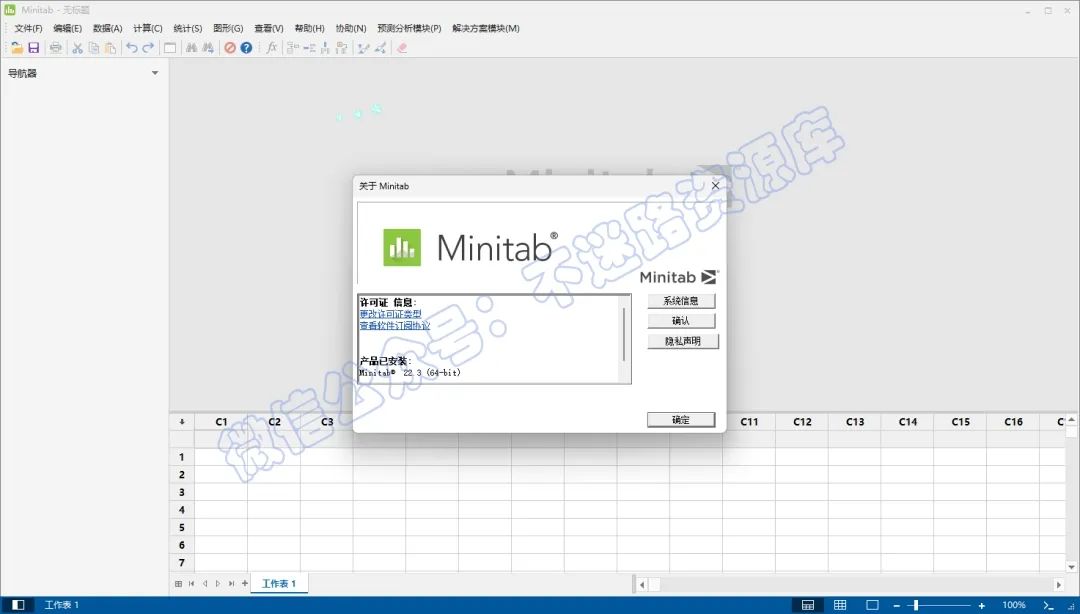Open the 帮助(H) menu
The height and width of the screenshot is (614, 1080).
pos(309,28)
